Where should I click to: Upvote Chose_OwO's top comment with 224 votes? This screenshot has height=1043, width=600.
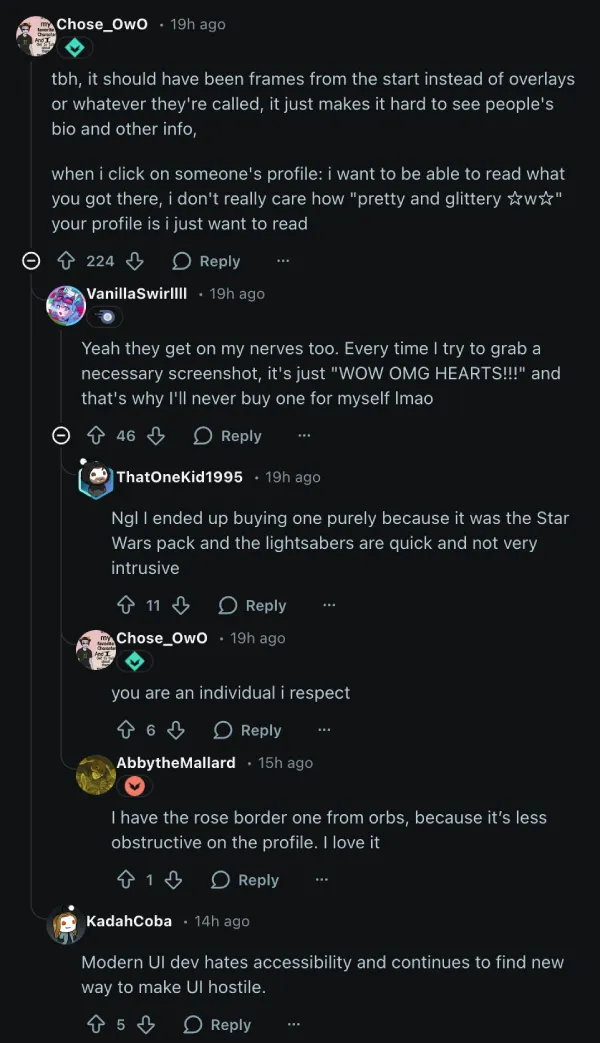click(66, 261)
